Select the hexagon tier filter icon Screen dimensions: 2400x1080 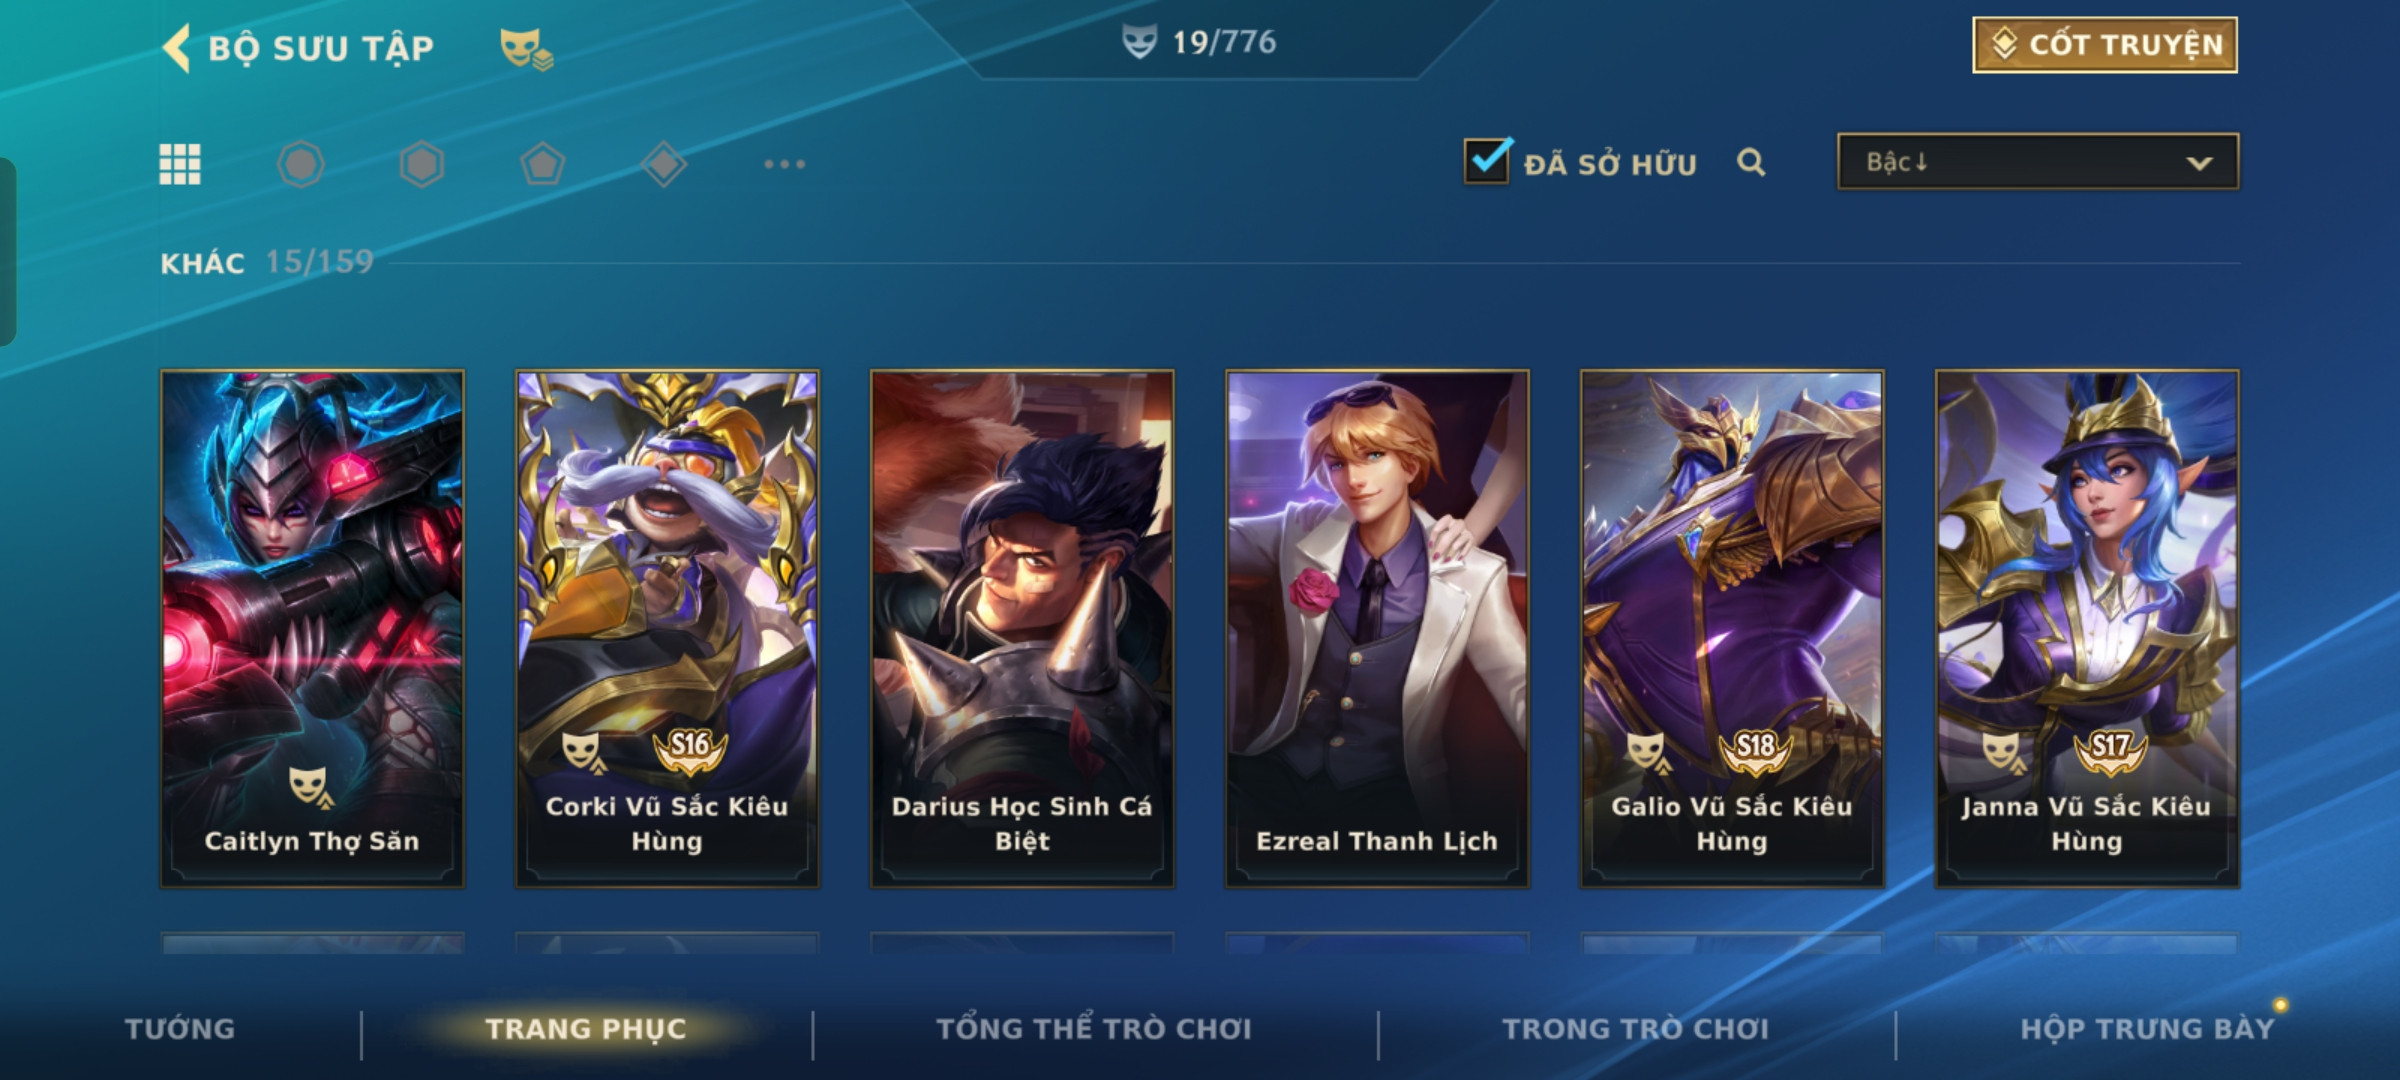(x=422, y=164)
